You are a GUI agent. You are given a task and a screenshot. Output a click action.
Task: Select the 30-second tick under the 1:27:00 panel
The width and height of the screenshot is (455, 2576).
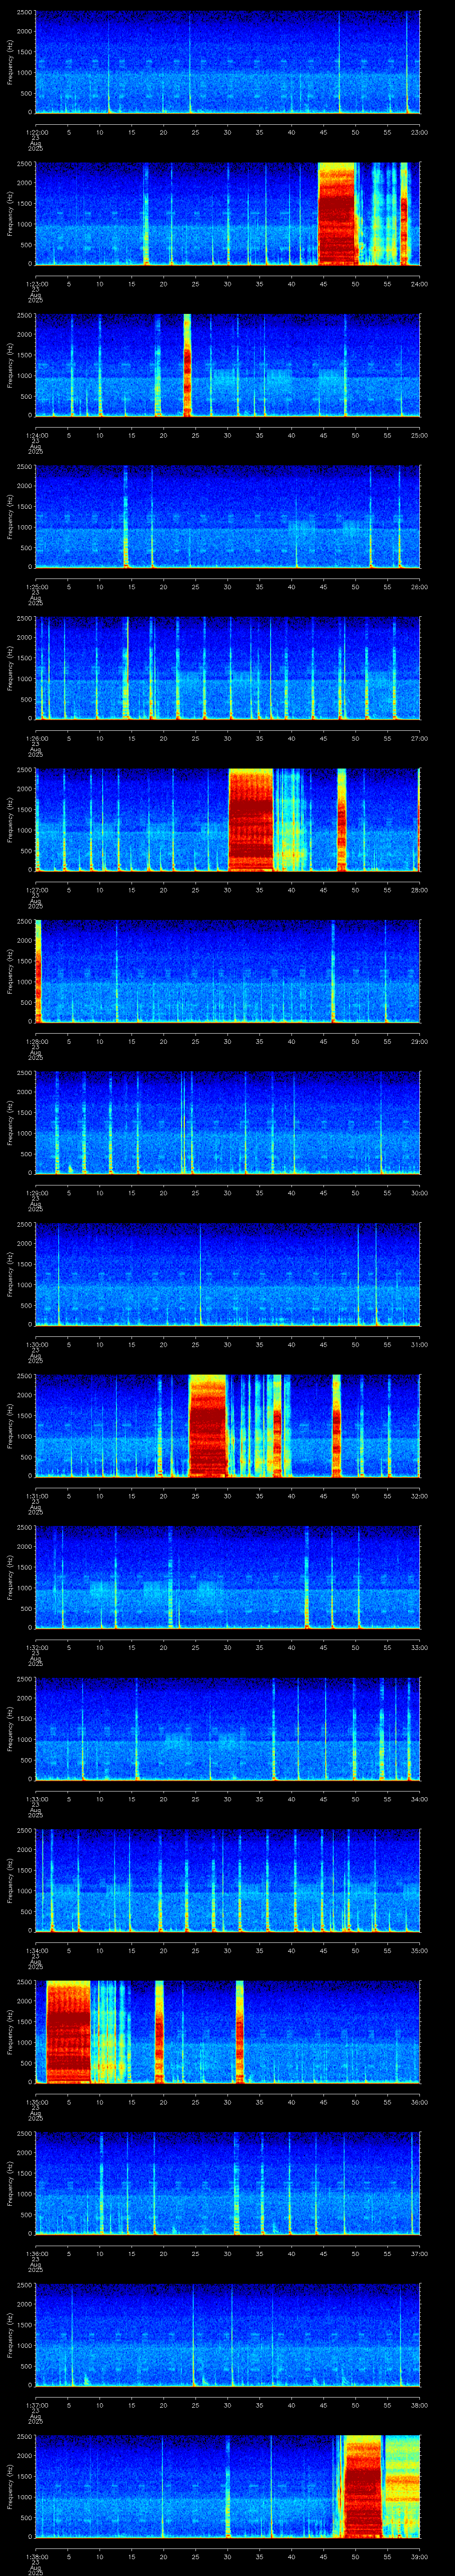(228, 890)
